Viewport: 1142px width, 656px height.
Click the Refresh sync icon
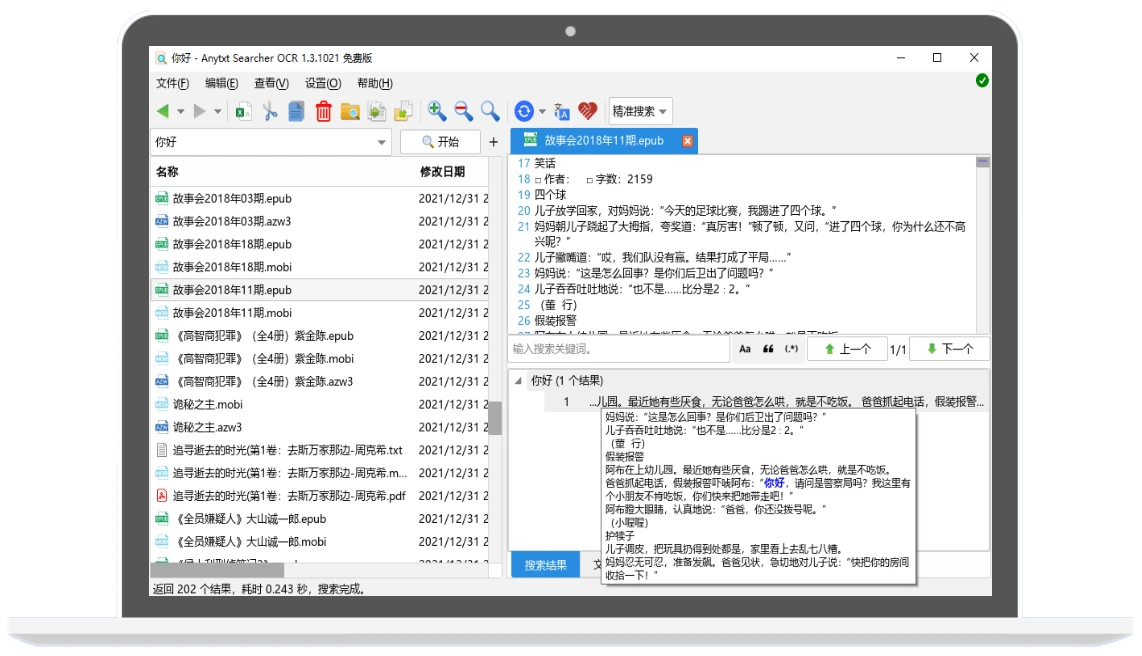click(x=522, y=111)
